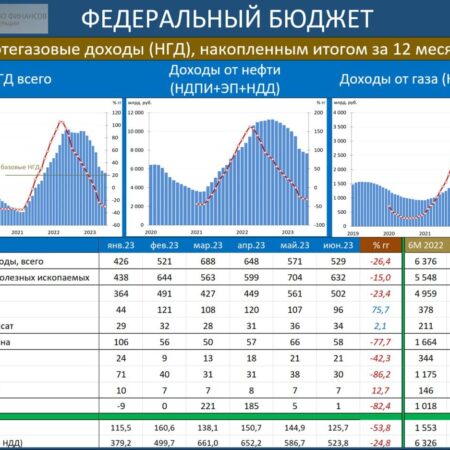
Task: Click the '1 664' total cell
Action: click(x=426, y=342)
